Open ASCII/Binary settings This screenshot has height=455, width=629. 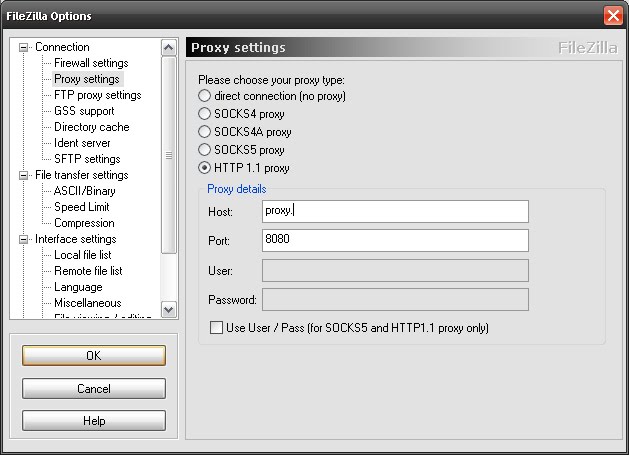coord(85,191)
